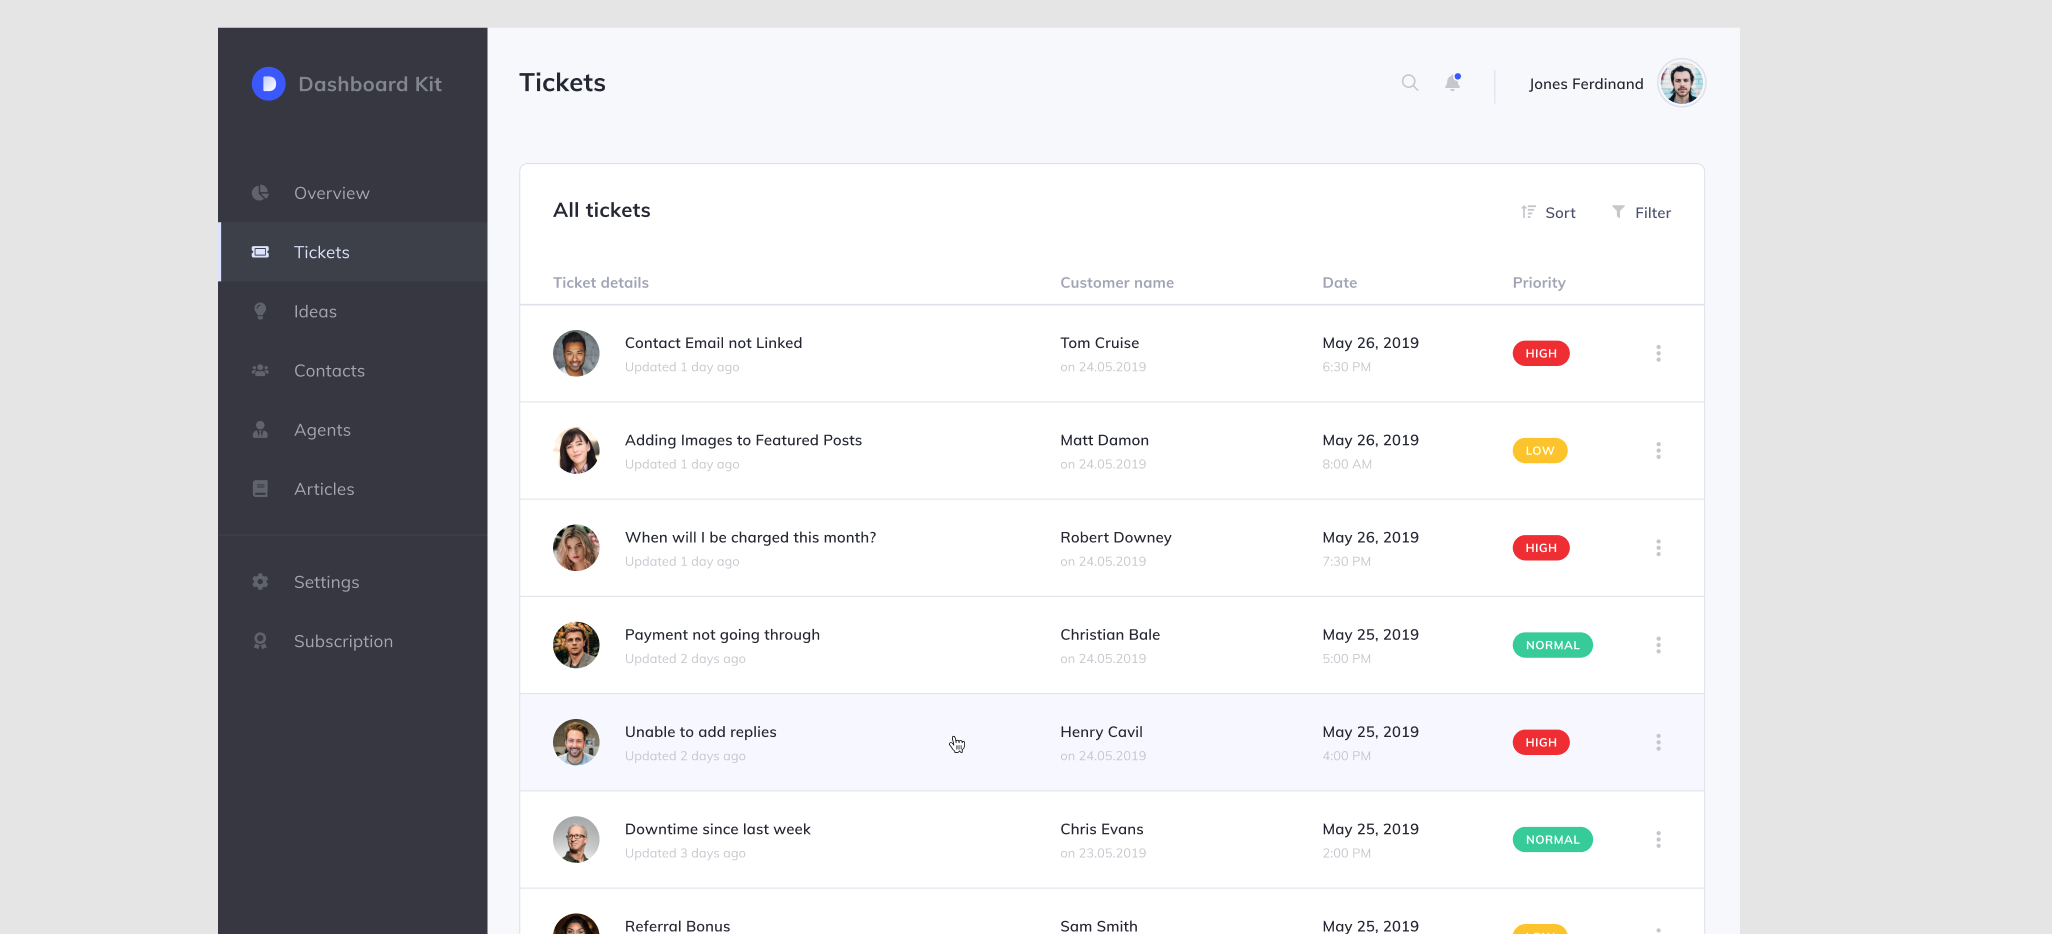Click the Customer name column header
This screenshot has height=934, width=2052.
[x=1117, y=283]
